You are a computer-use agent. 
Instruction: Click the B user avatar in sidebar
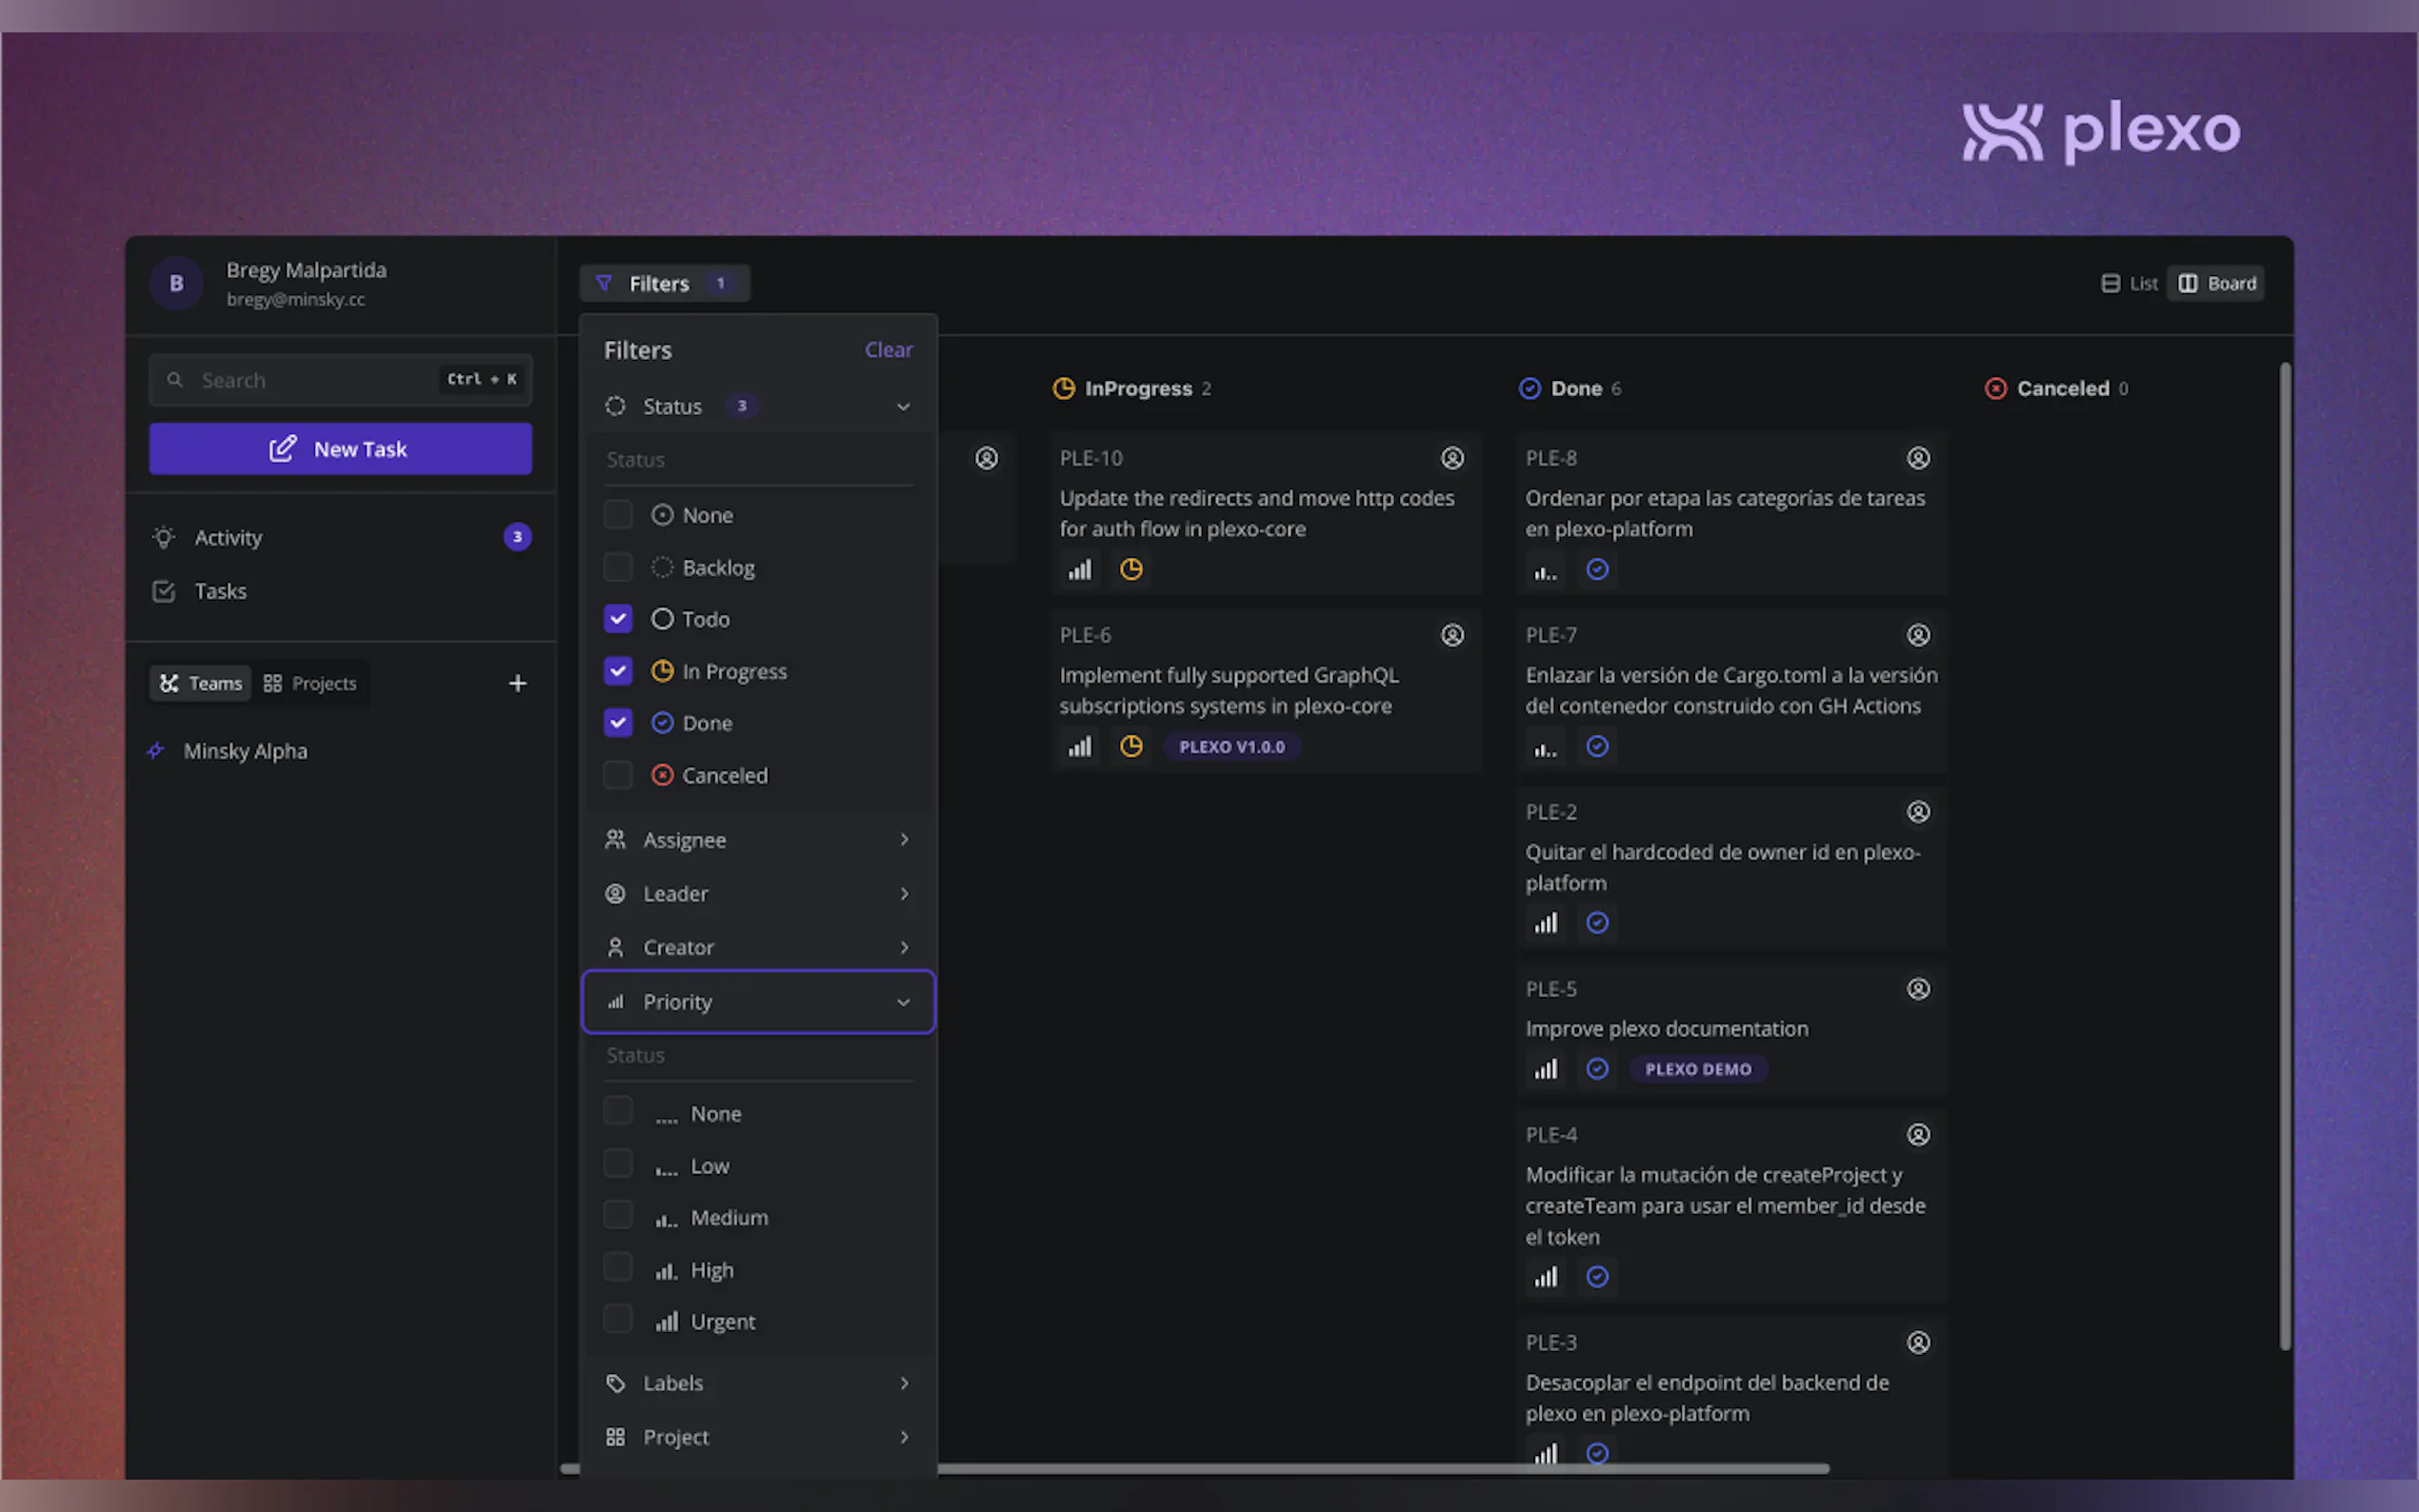coord(176,283)
